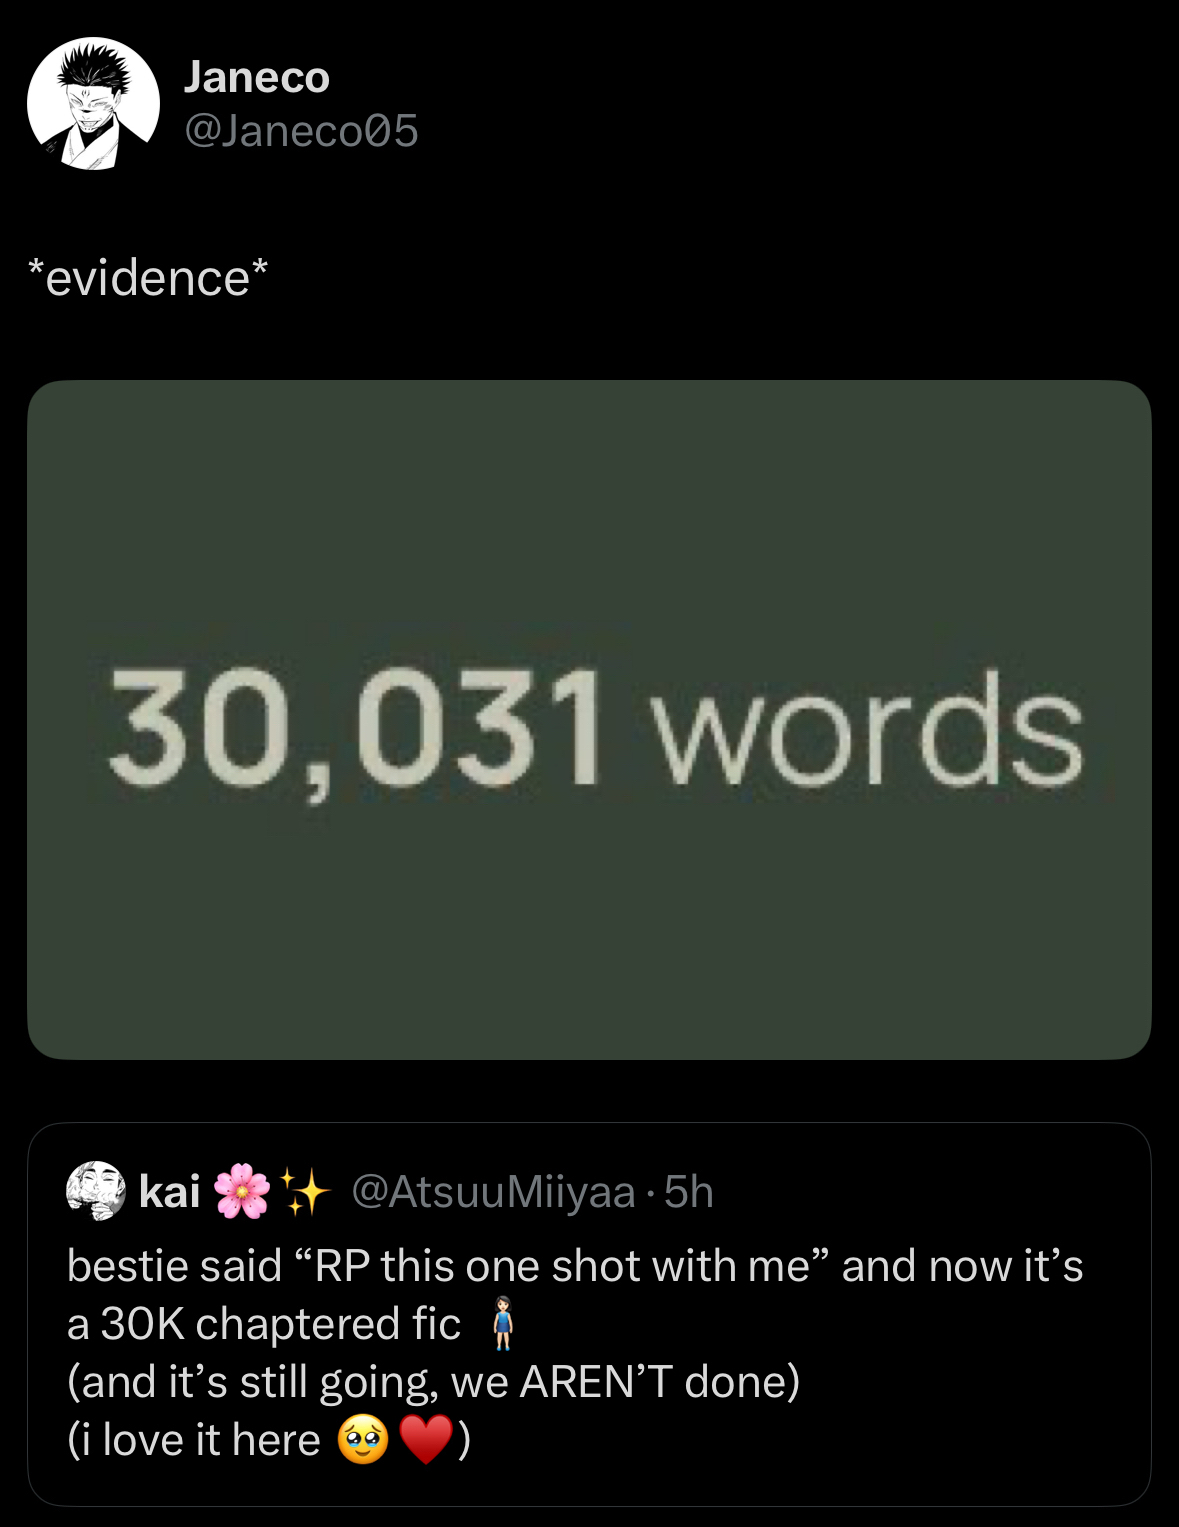Click the teary-eyed face emoji
The image size is (1179, 1527).
[362, 1440]
